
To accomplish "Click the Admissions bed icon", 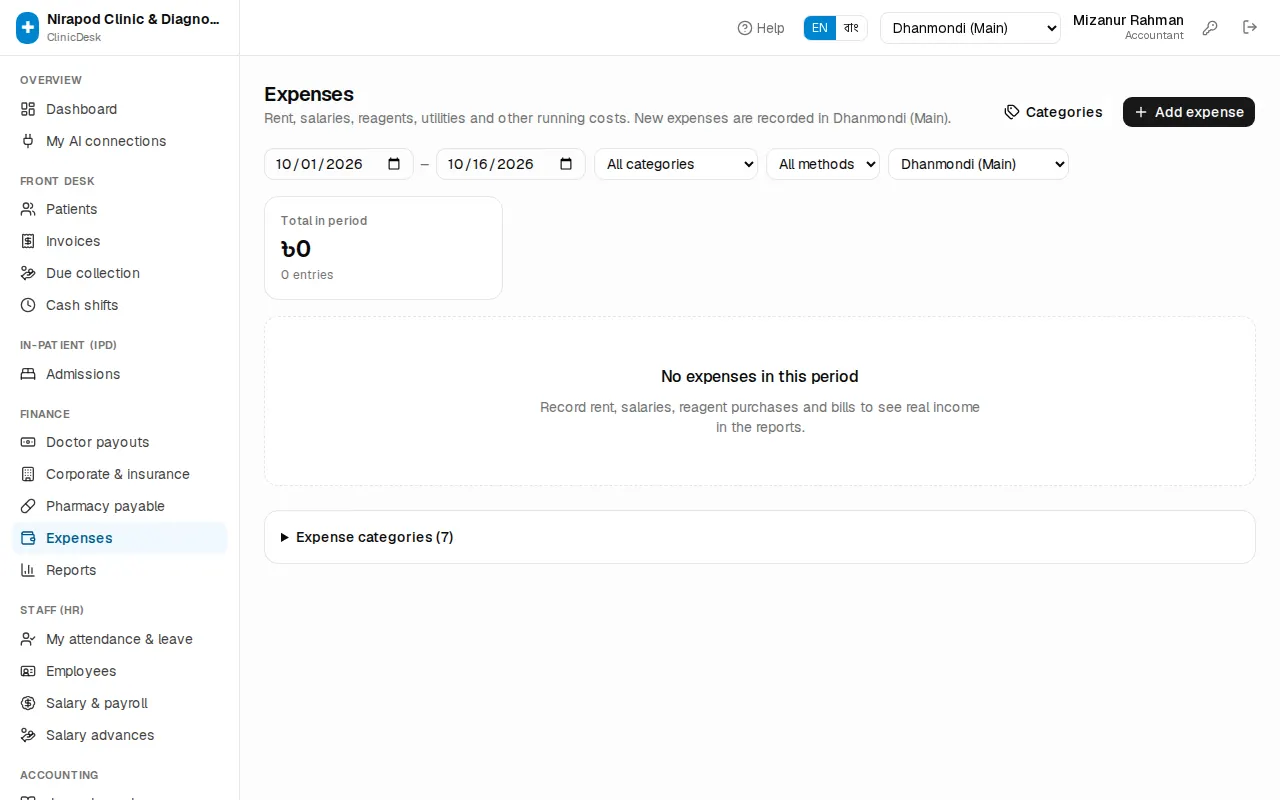I will (x=28, y=374).
